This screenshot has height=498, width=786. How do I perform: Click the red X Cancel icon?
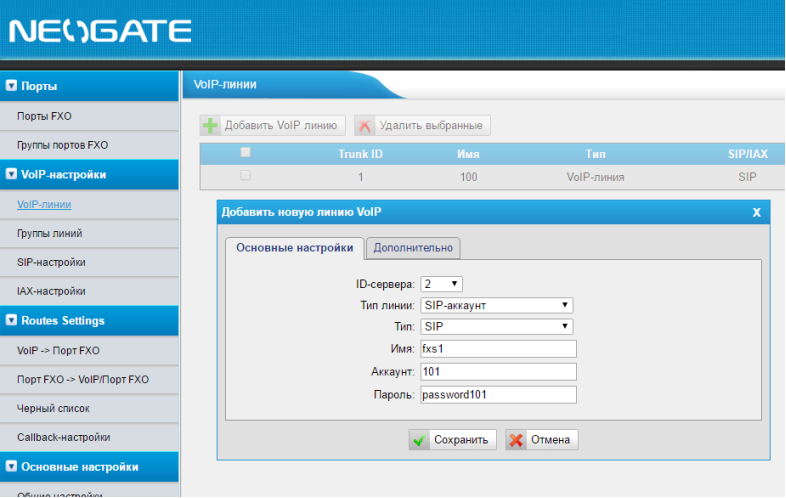516,440
